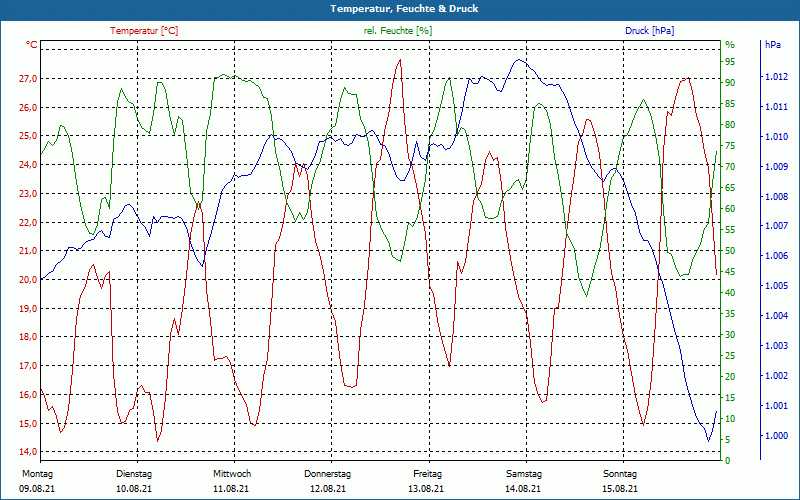
Task: Select the Montag 09.08.21 date label
Action: [37, 481]
